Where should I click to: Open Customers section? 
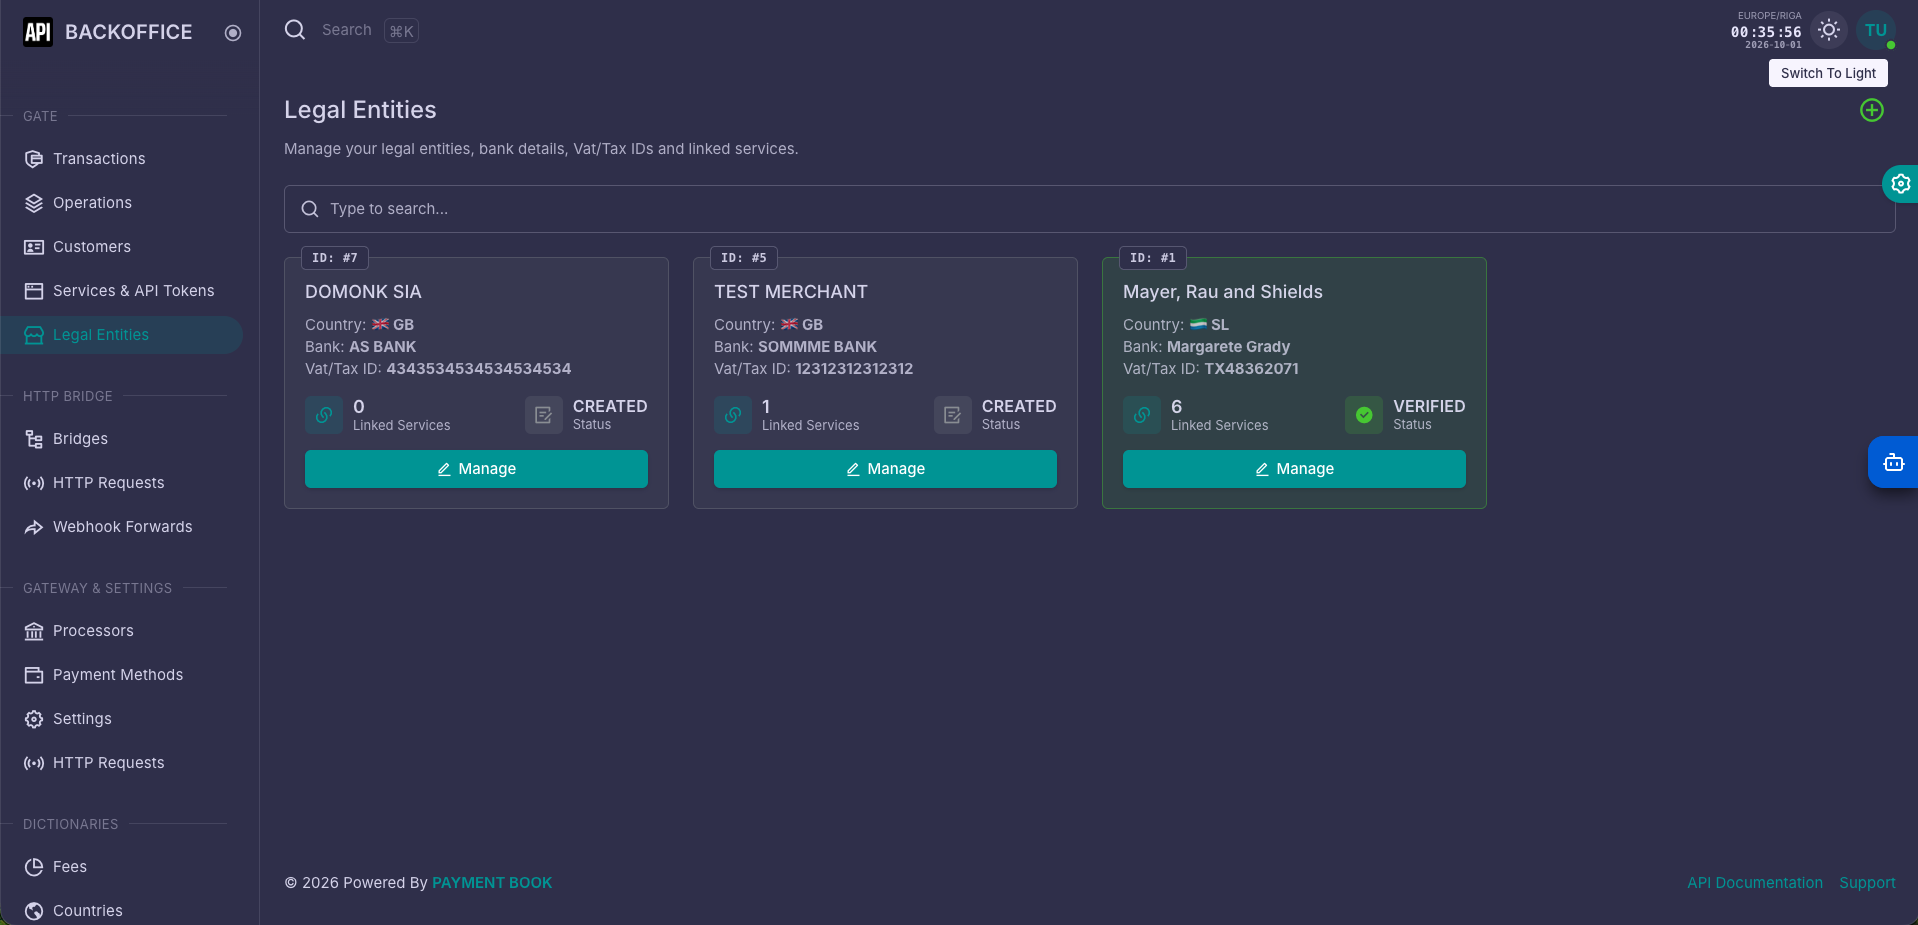coord(121,247)
